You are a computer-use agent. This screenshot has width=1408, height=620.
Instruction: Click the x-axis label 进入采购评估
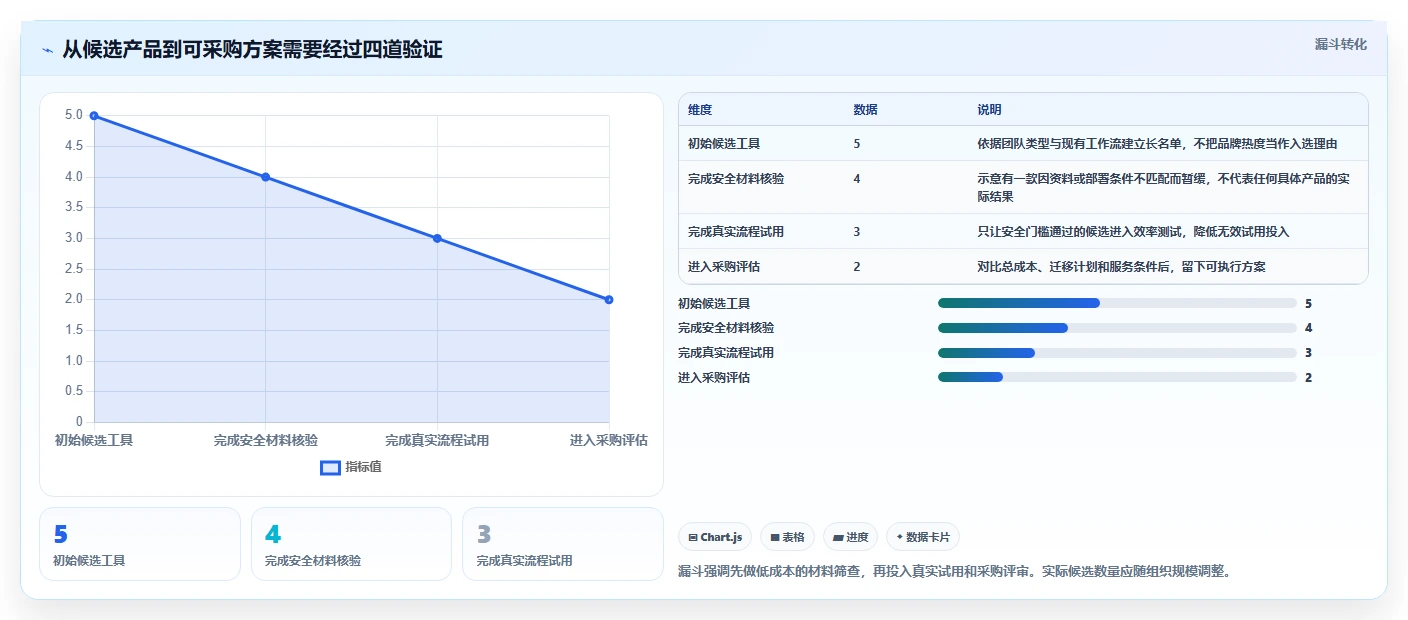[x=609, y=440]
